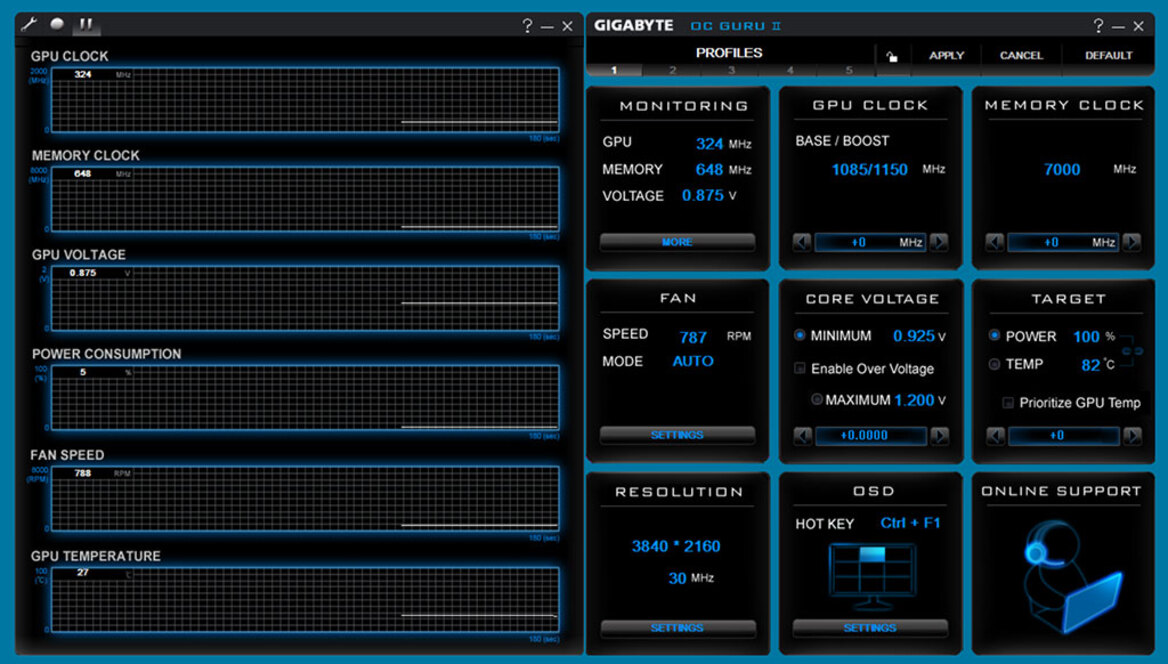Click memory clock +0 MHz offset field

click(x=1063, y=242)
